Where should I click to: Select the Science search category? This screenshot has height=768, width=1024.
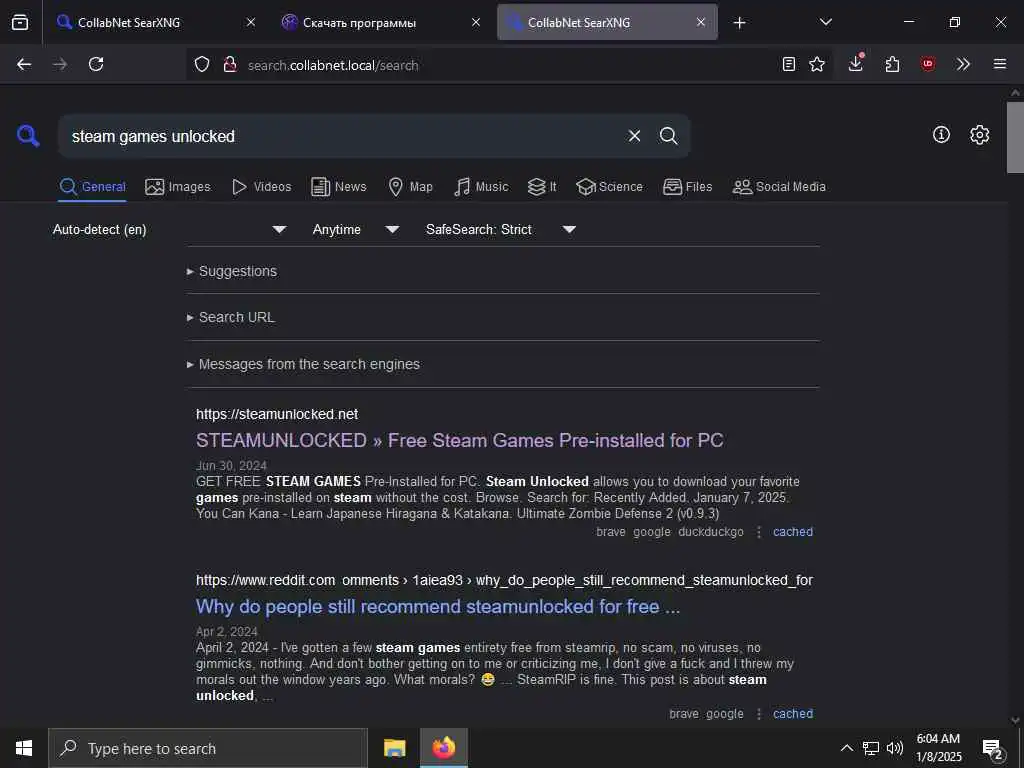tap(609, 187)
